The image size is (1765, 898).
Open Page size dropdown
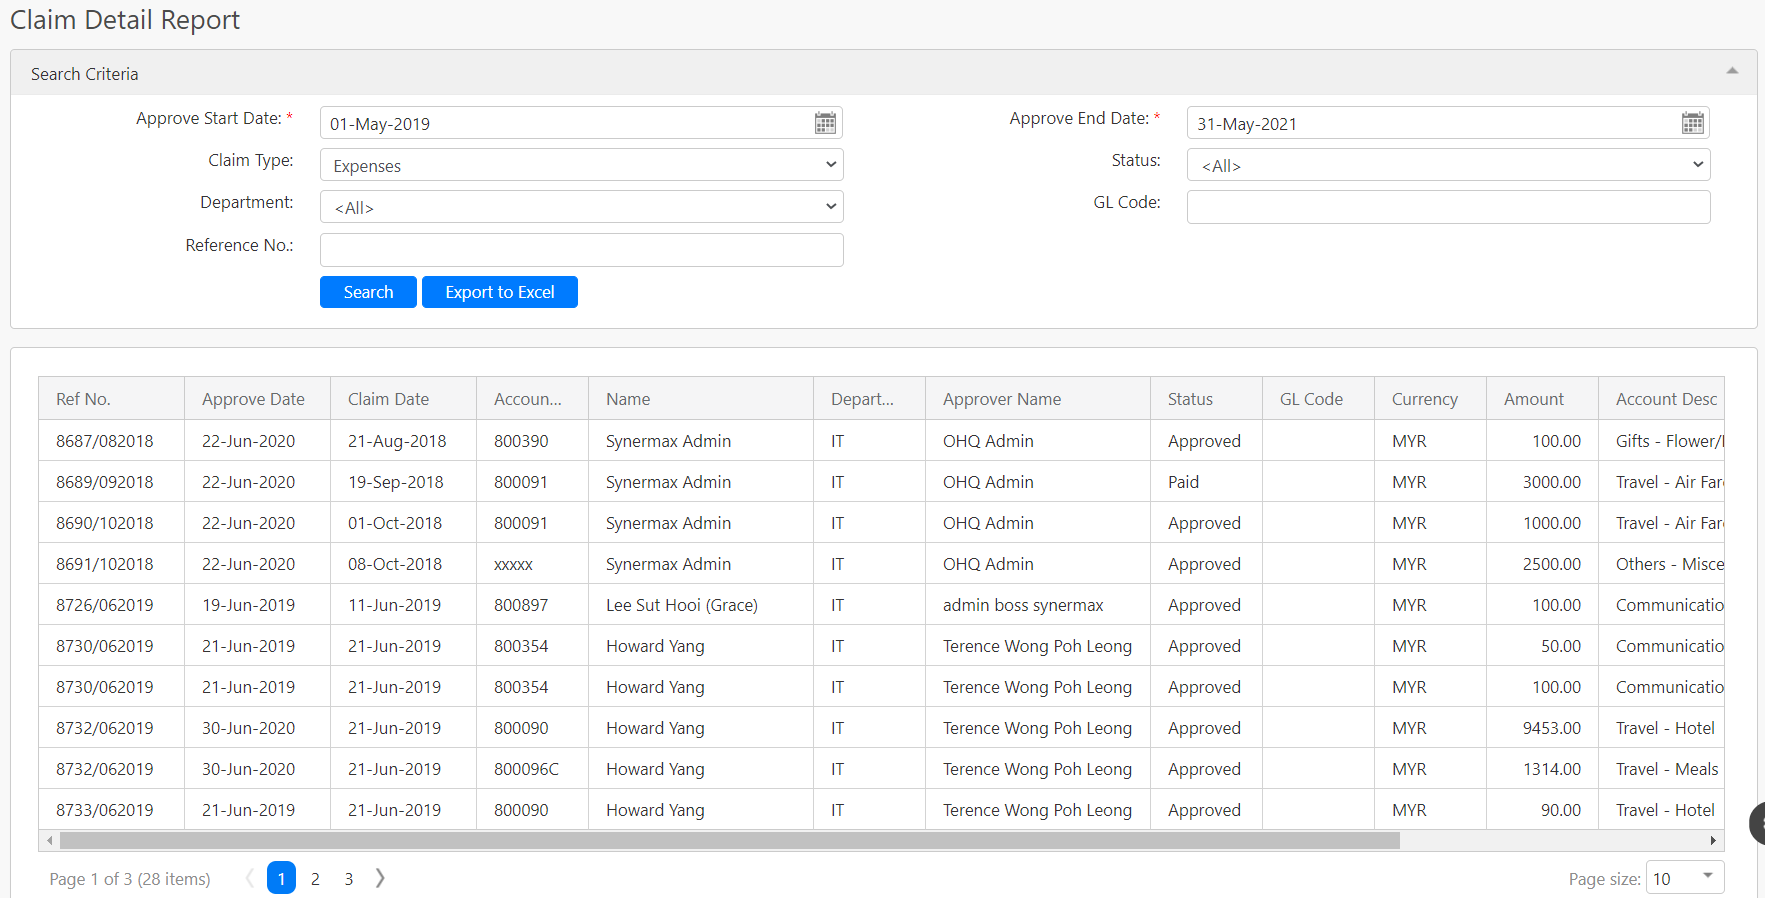(1685, 878)
